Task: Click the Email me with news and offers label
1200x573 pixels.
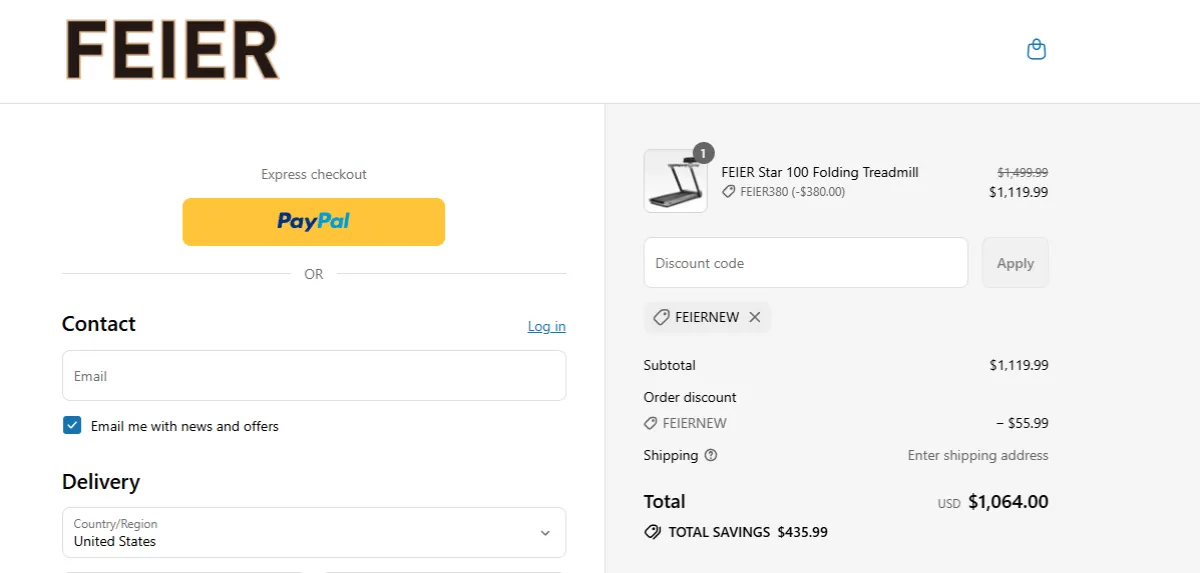Action: 185,426
